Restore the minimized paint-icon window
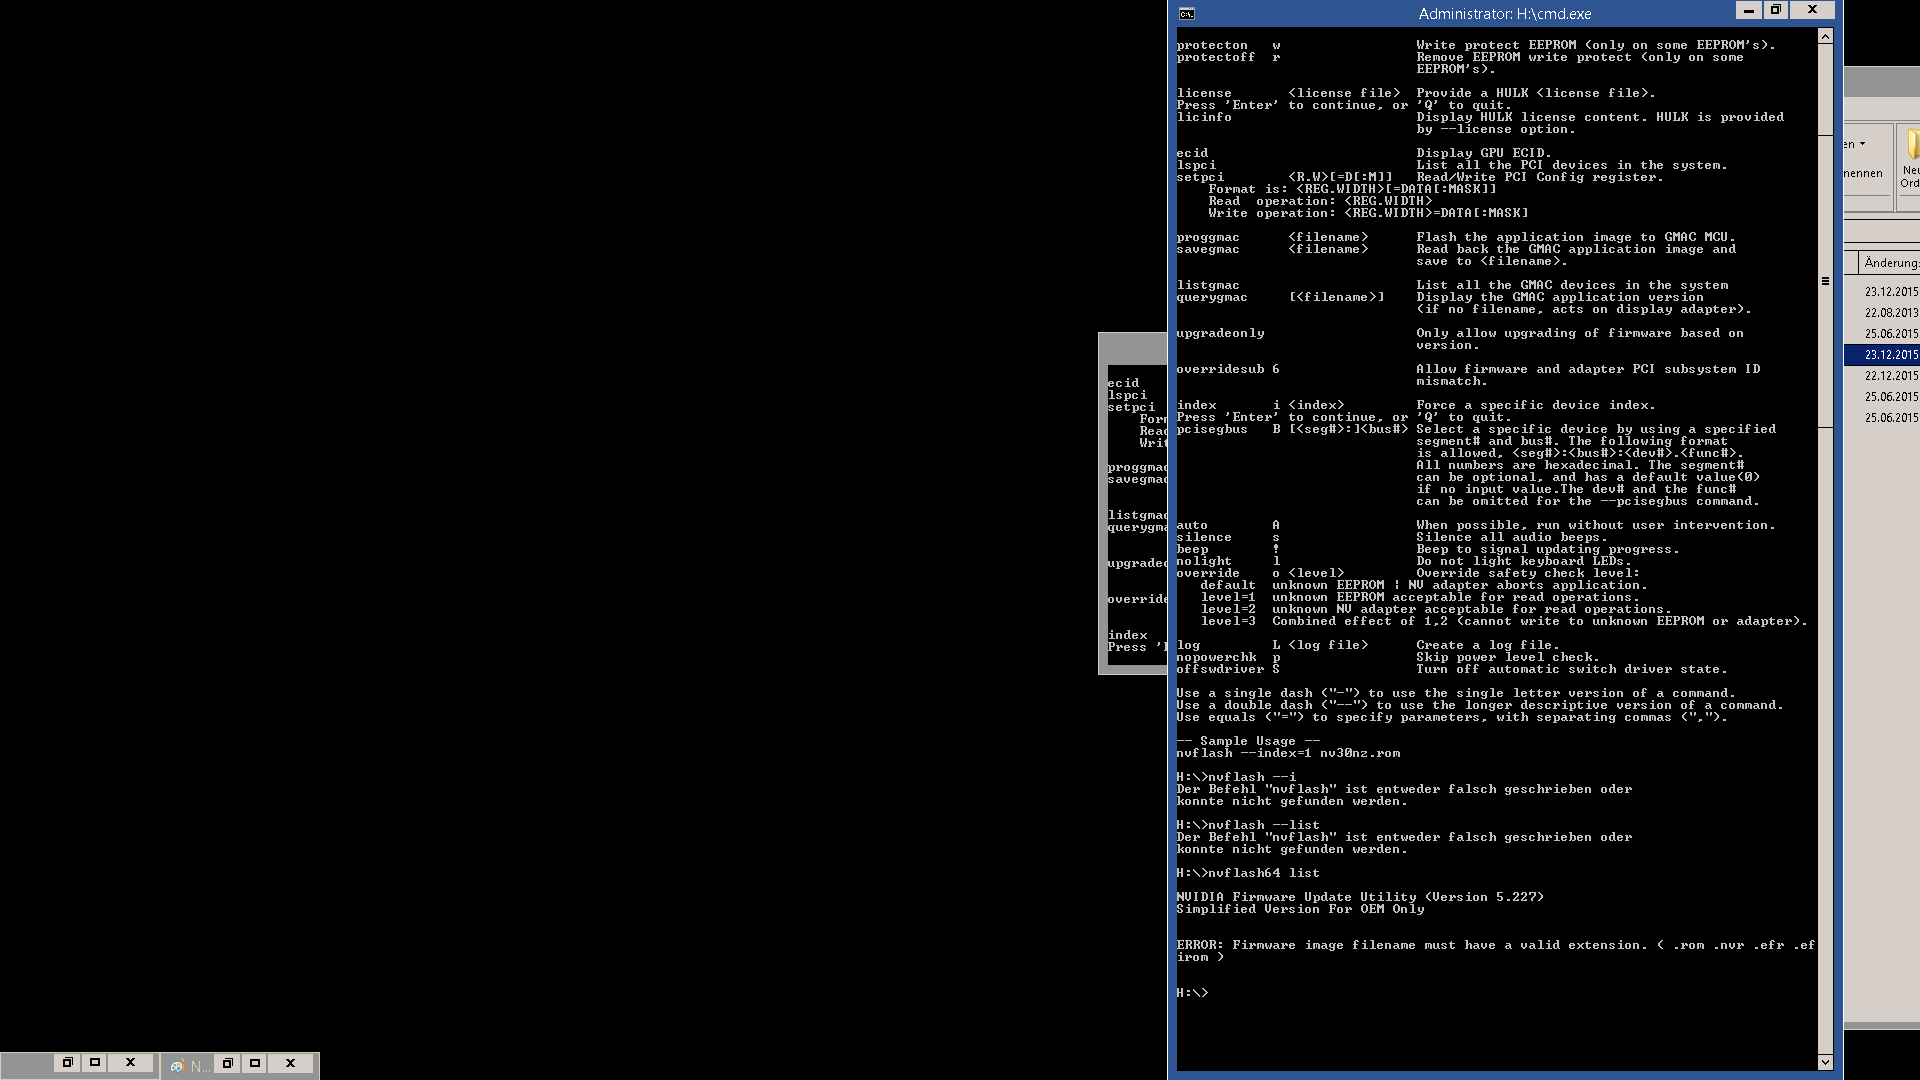The width and height of the screenshot is (1920, 1080). 227,1064
